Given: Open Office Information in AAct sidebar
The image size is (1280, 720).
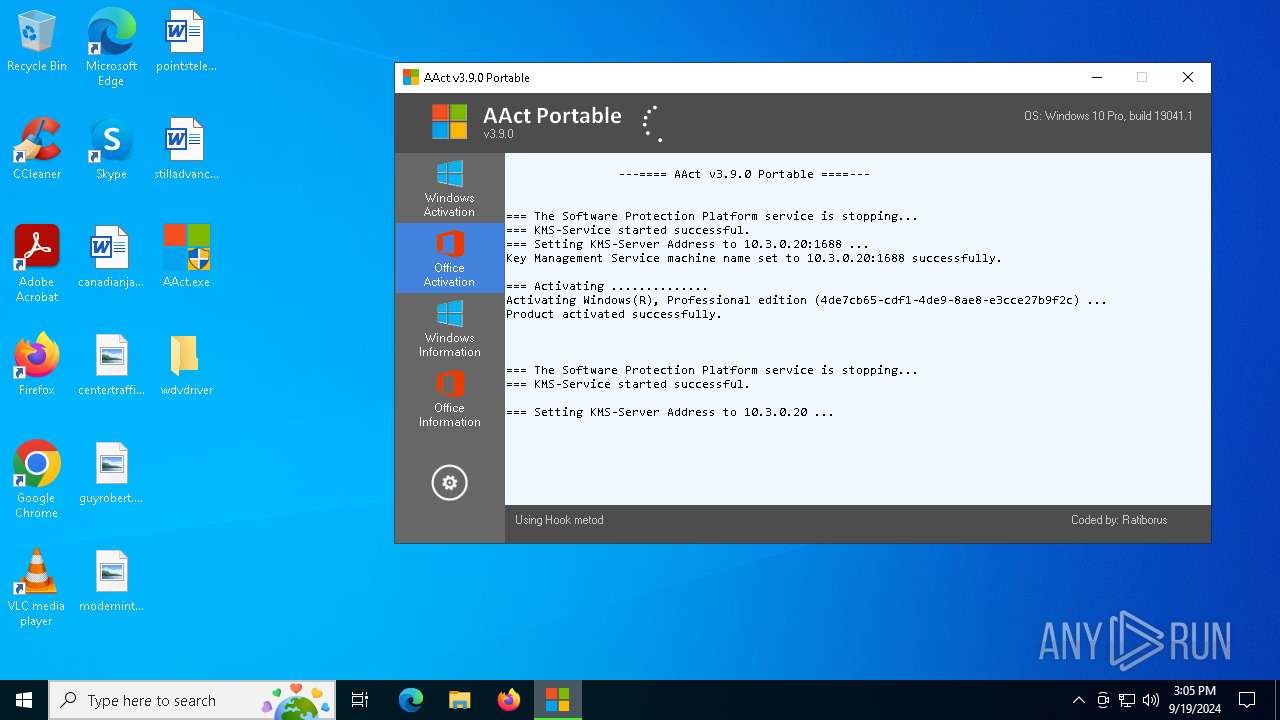Looking at the screenshot, I should pos(449,398).
